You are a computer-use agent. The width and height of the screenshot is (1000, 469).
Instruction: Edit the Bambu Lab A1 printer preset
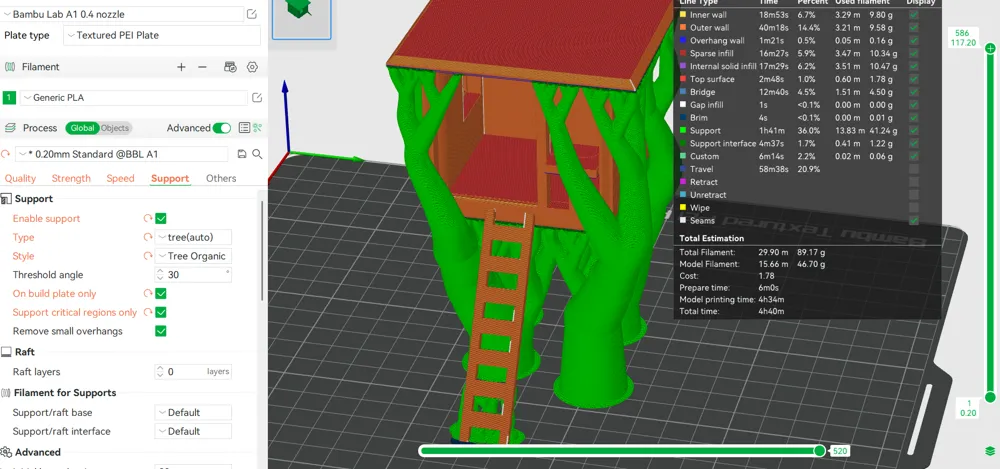pyautogui.click(x=252, y=14)
